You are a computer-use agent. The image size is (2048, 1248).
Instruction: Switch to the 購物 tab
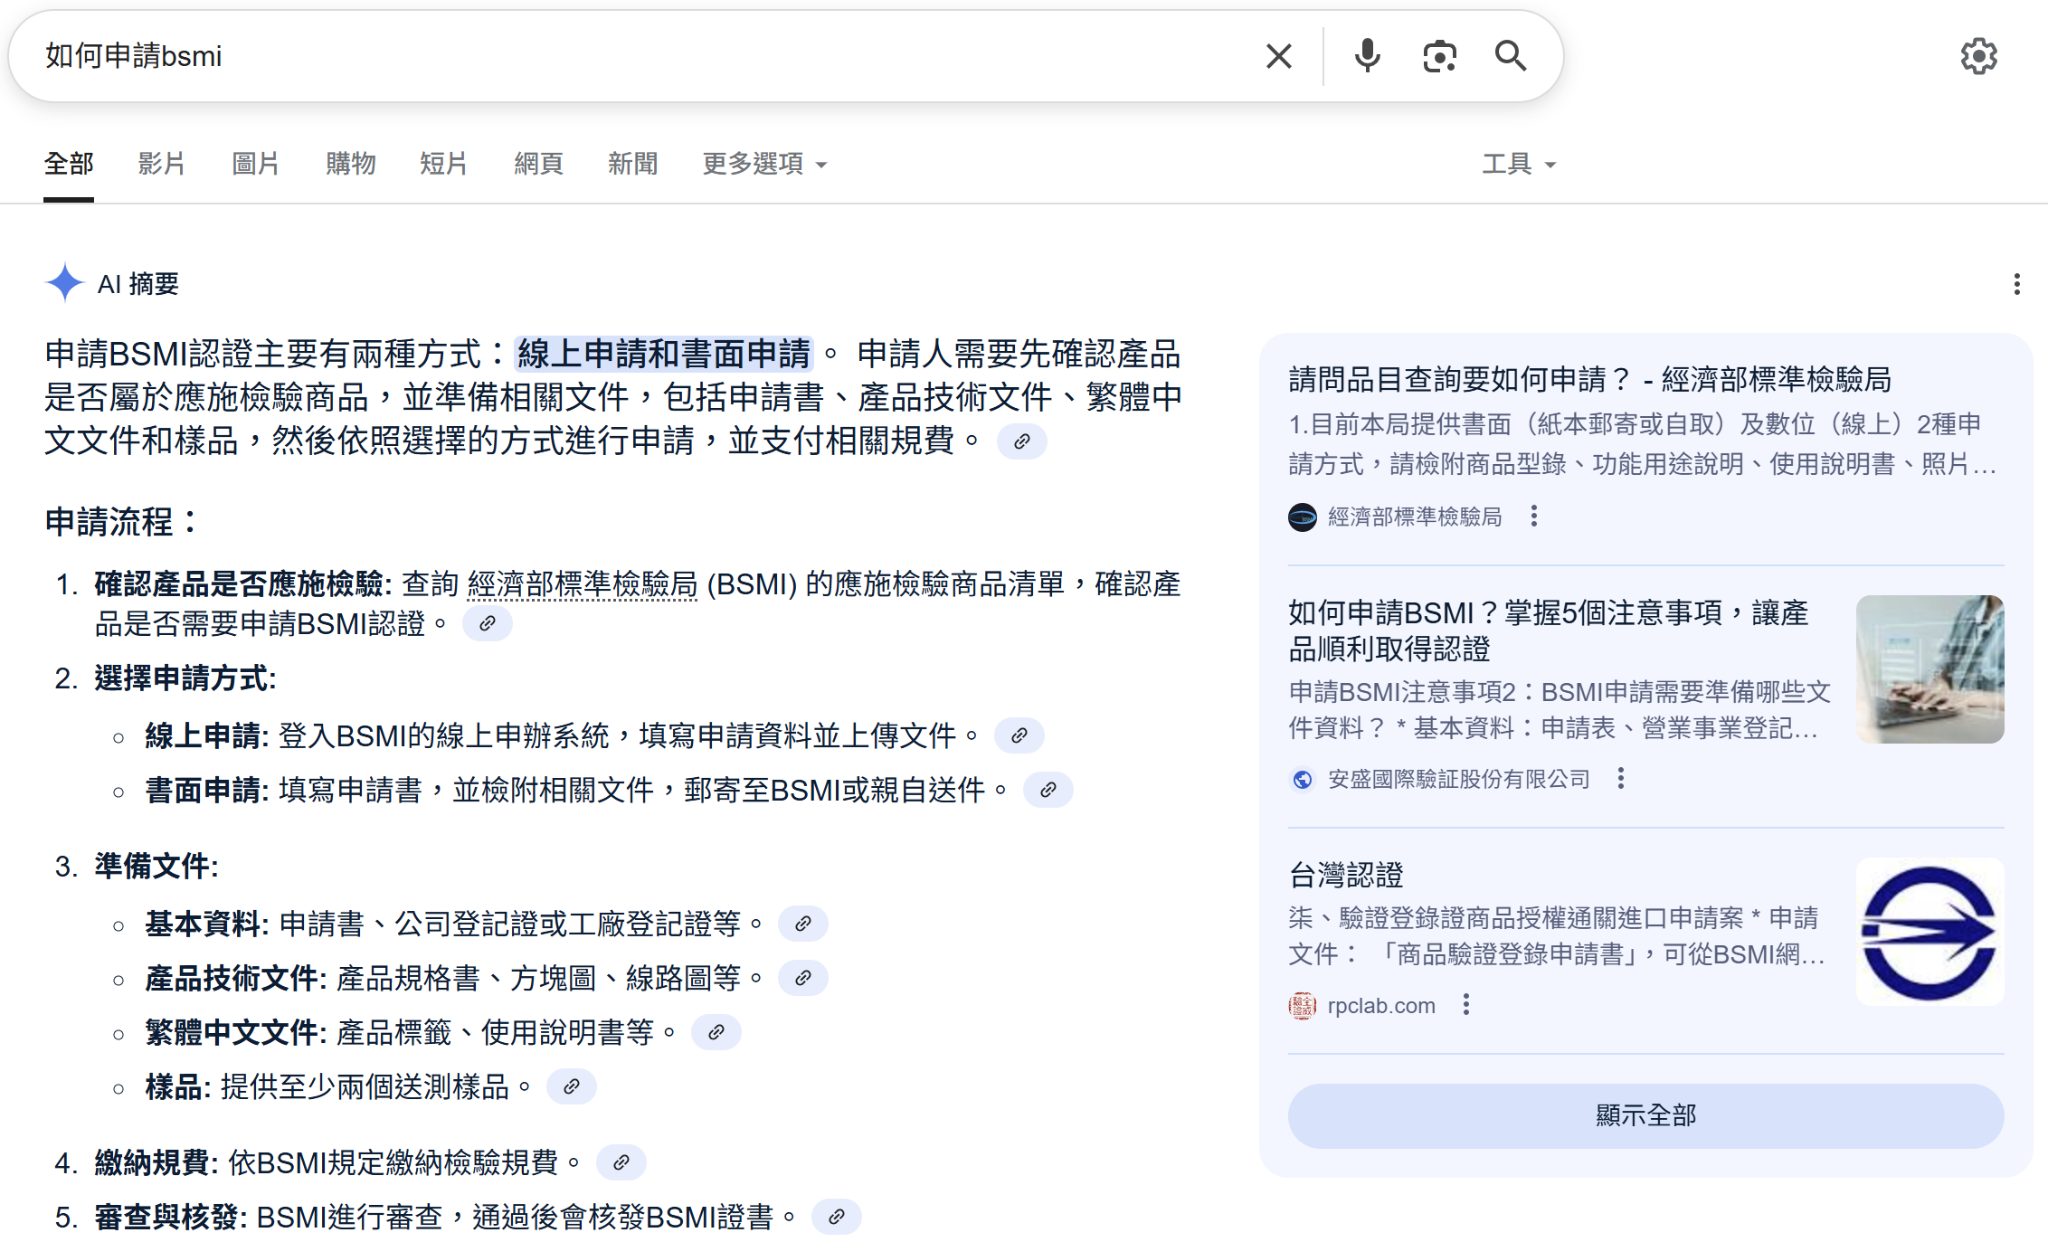(351, 164)
